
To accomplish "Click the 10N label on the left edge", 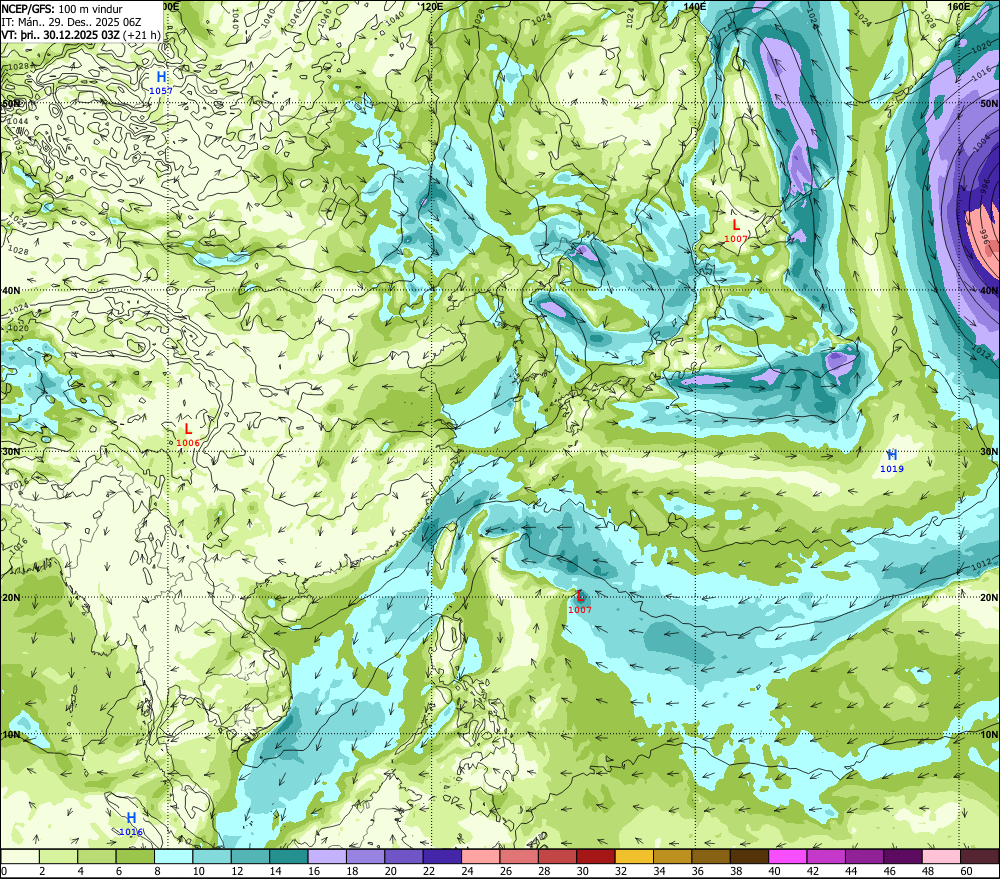I will click(11, 734).
